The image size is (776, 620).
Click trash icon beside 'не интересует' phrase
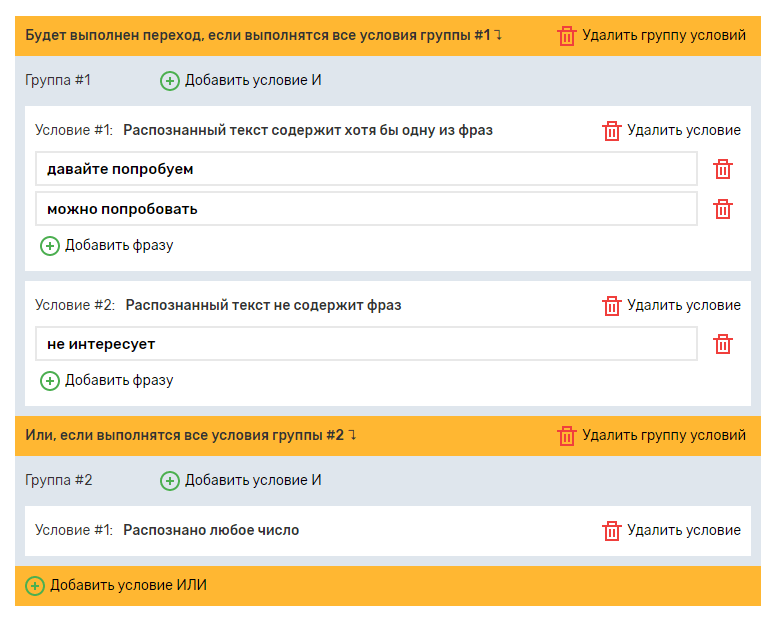(723, 344)
